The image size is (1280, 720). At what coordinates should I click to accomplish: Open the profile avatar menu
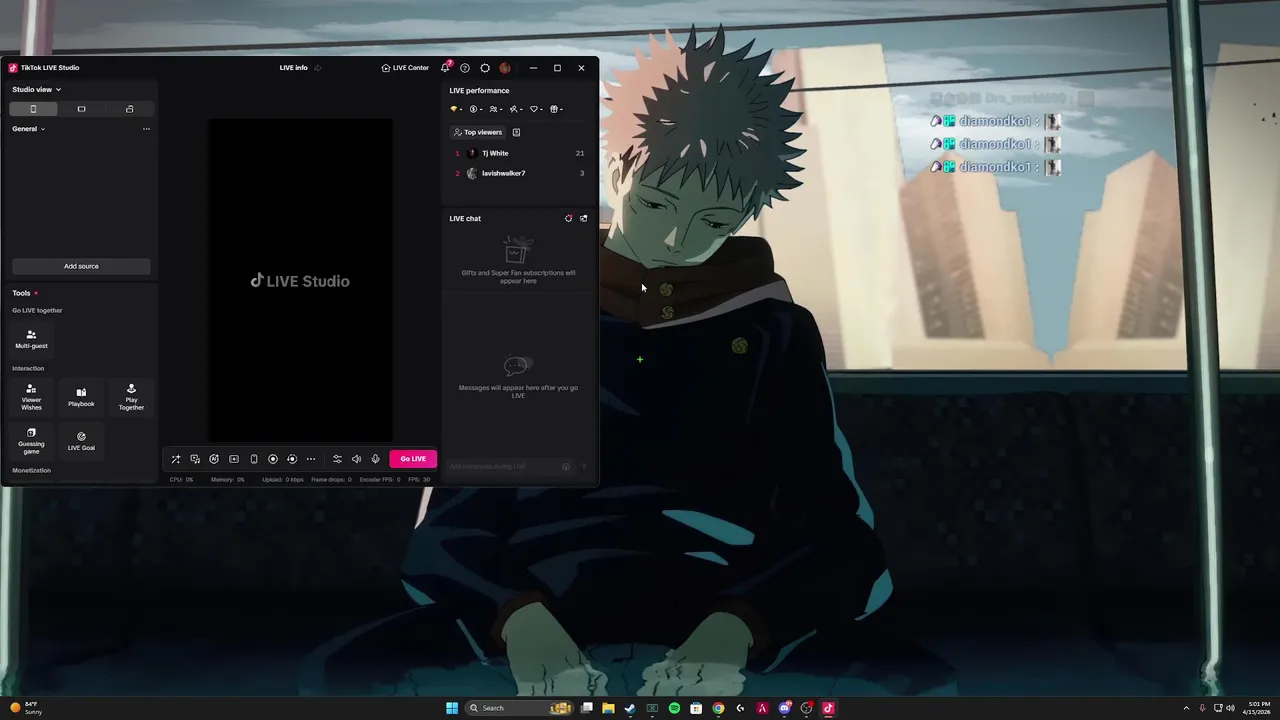505,68
